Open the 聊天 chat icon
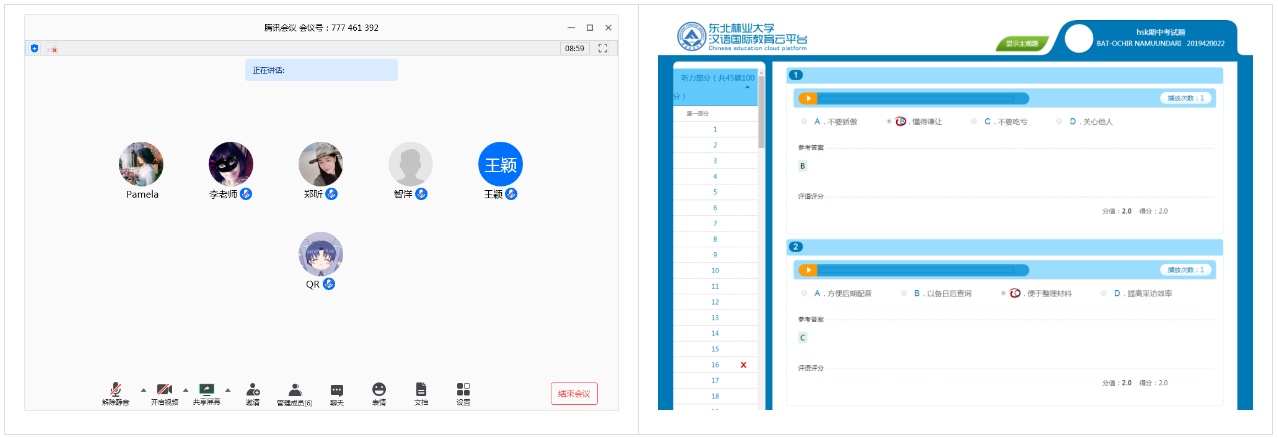 point(337,391)
